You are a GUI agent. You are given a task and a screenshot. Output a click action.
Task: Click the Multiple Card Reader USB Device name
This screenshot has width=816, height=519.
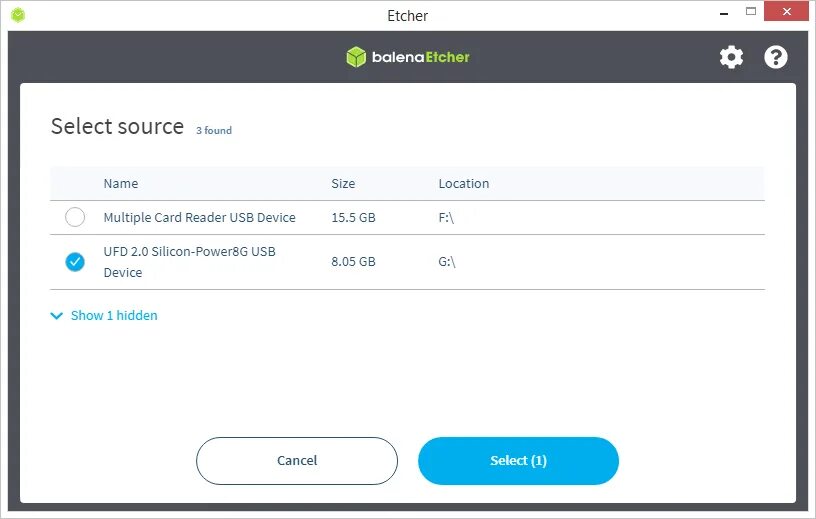(x=200, y=217)
